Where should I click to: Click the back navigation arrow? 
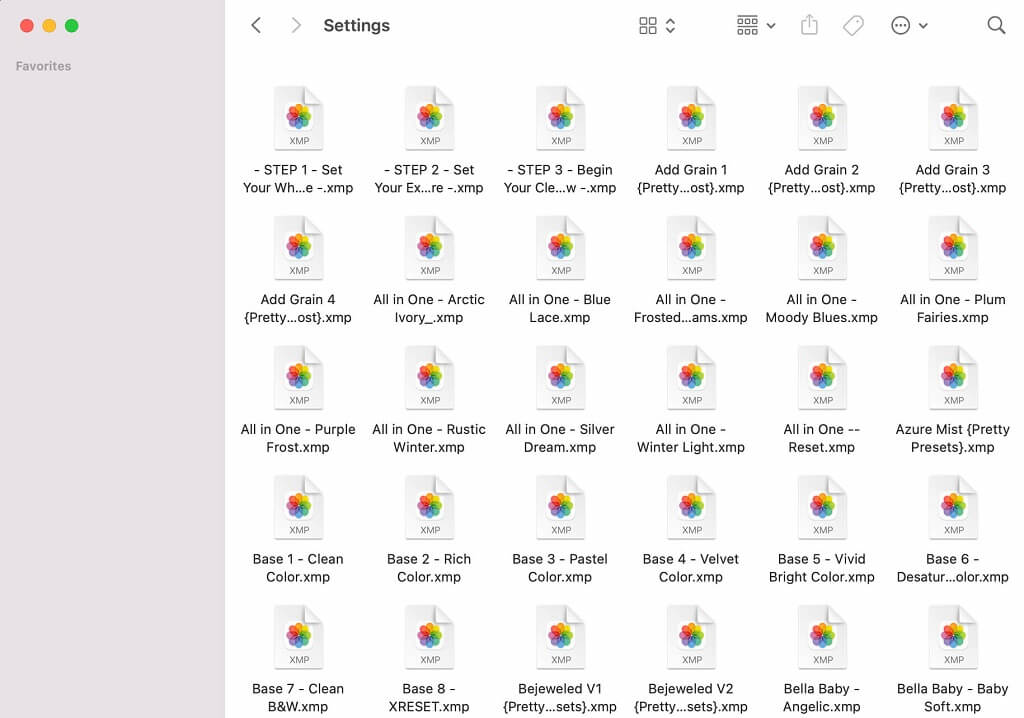[256, 26]
